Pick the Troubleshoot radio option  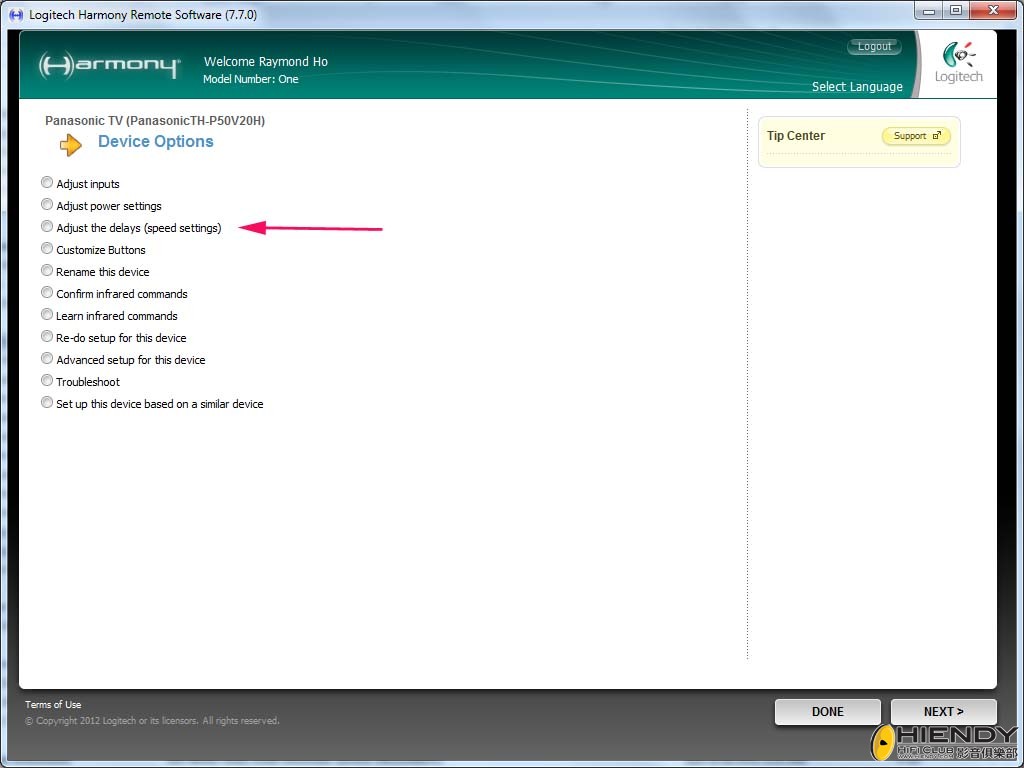[47, 381]
